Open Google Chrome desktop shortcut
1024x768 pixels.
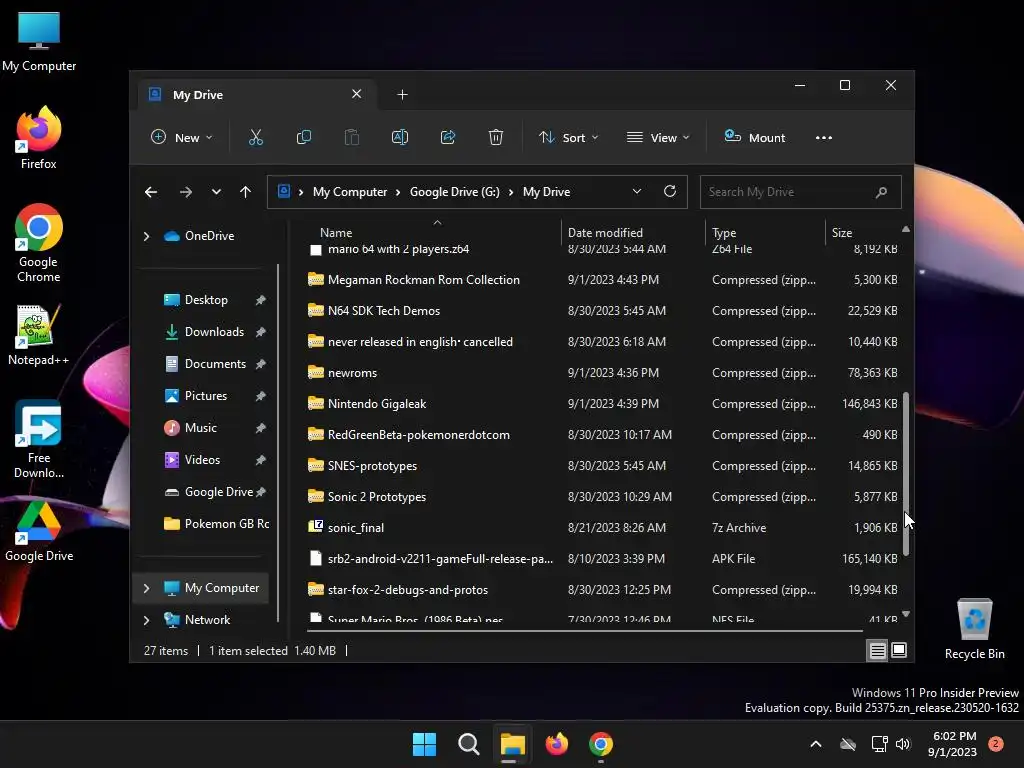pyautogui.click(x=39, y=243)
